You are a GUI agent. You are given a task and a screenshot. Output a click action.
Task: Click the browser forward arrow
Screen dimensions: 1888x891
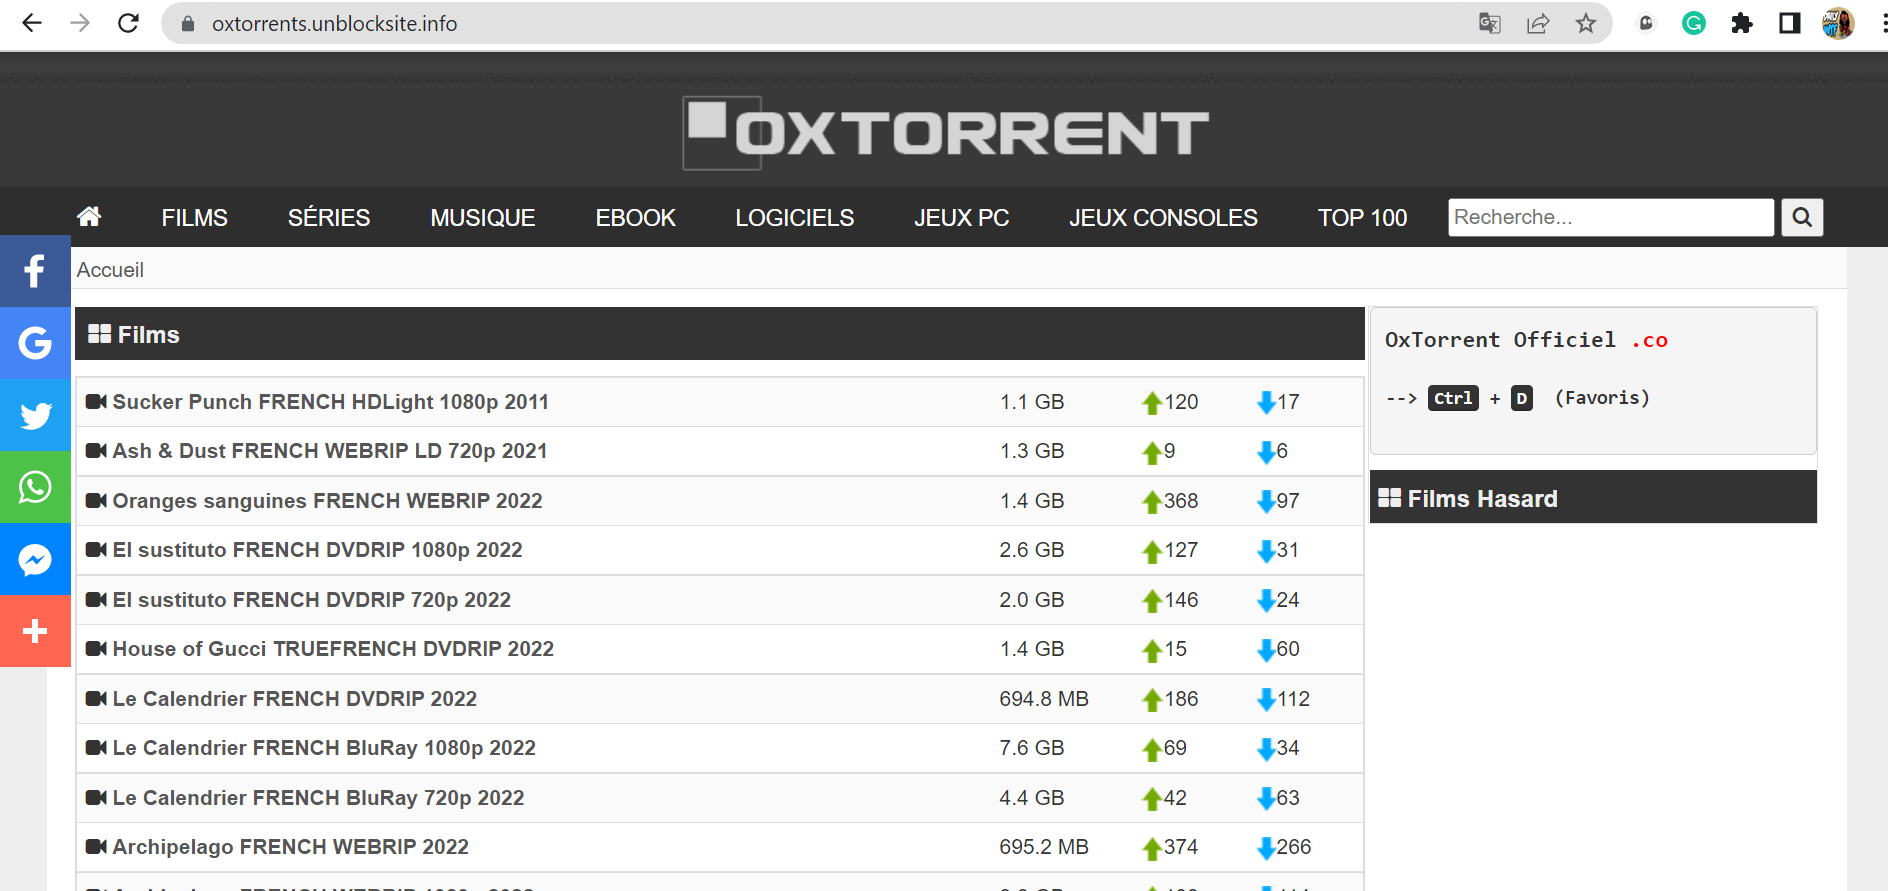(x=80, y=23)
